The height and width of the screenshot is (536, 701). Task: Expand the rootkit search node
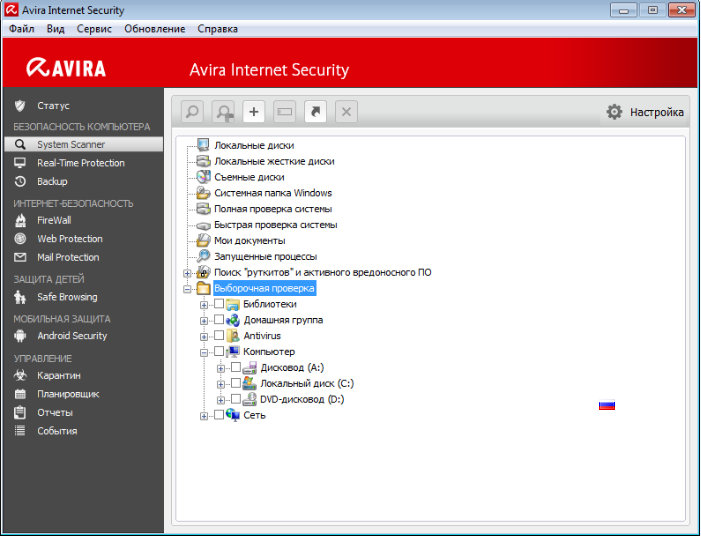pos(187,273)
